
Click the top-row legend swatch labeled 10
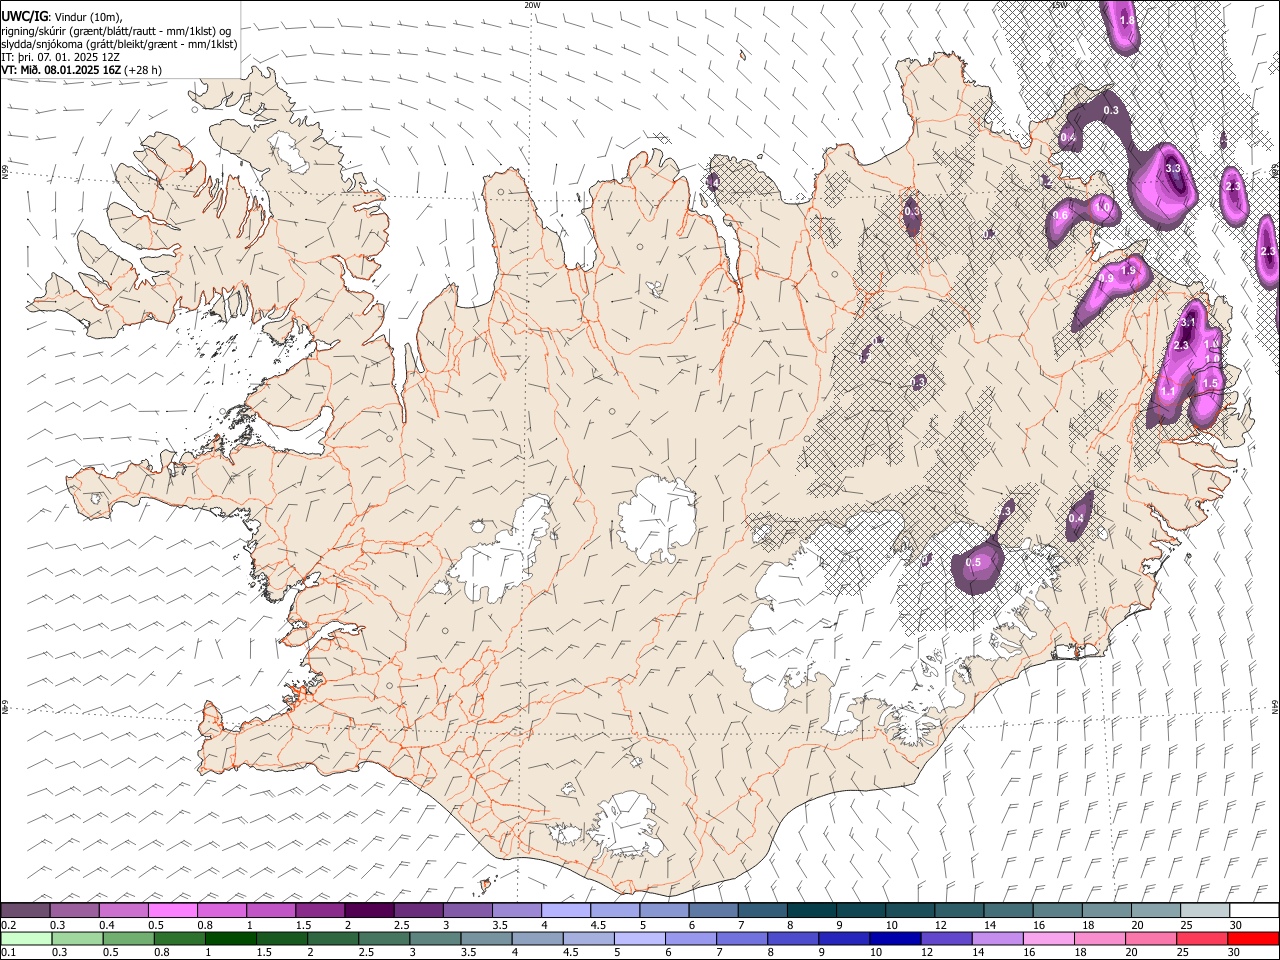[x=909, y=911]
